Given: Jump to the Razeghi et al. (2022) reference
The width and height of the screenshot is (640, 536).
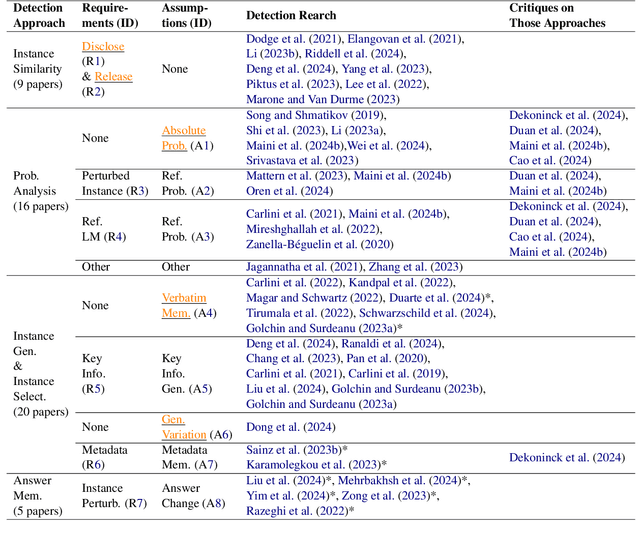Looking at the screenshot, I should [x=298, y=510].
